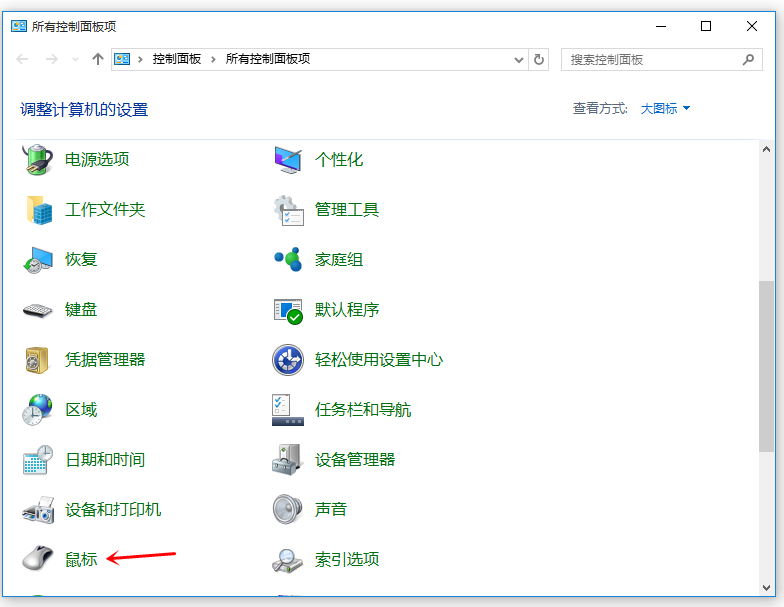Open the 任务栏和导航 icon
Image resolution: width=784 pixels, height=607 pixels.
[x=288, y=410]
